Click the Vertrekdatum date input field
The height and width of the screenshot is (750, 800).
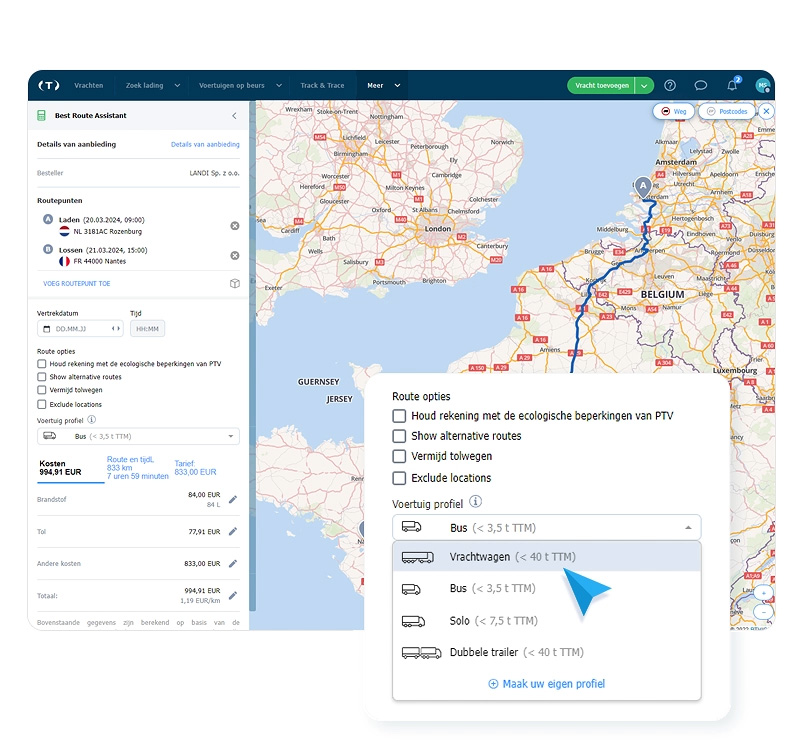tap(80, 329)
